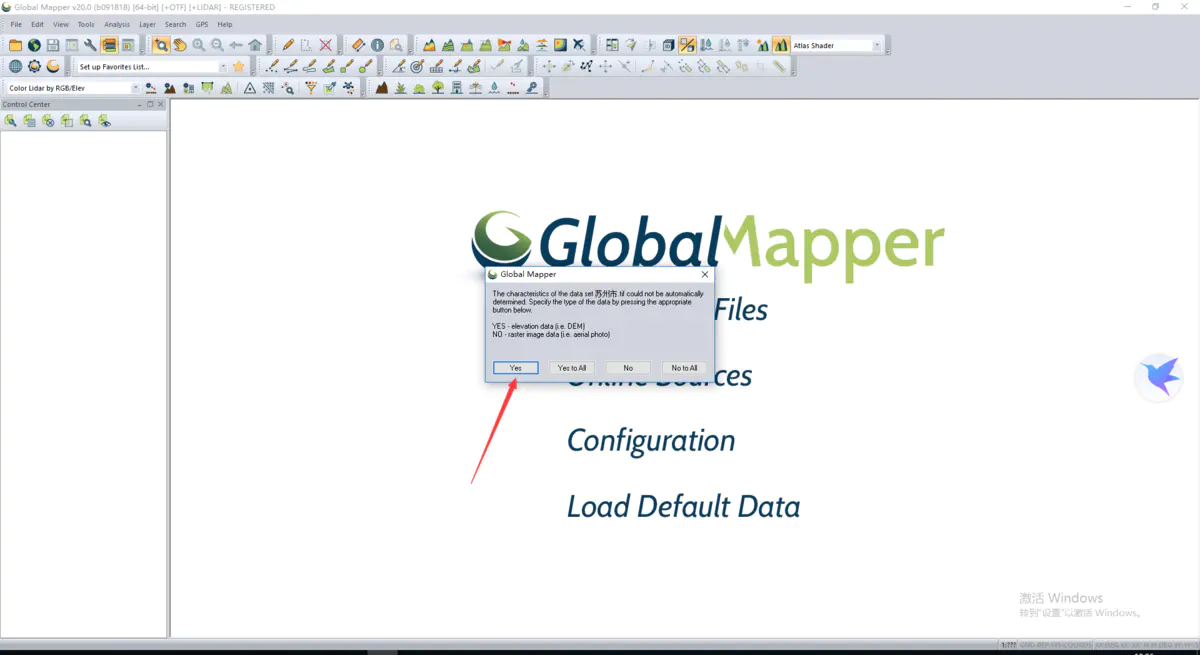Open the Set up Favorites List dropdown

[x=222, y=67]
